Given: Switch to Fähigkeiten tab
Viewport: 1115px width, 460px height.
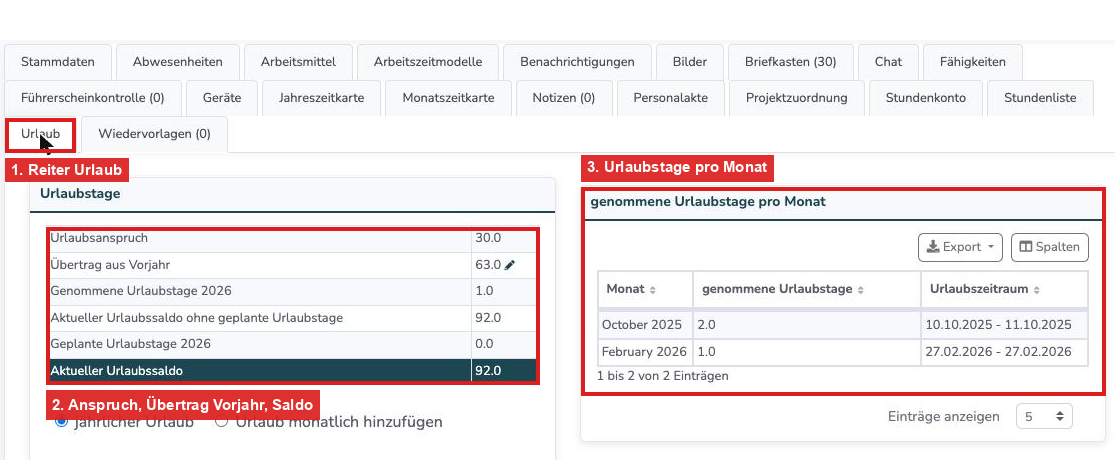Looking at the screenshot, I should tap(973, 62).
